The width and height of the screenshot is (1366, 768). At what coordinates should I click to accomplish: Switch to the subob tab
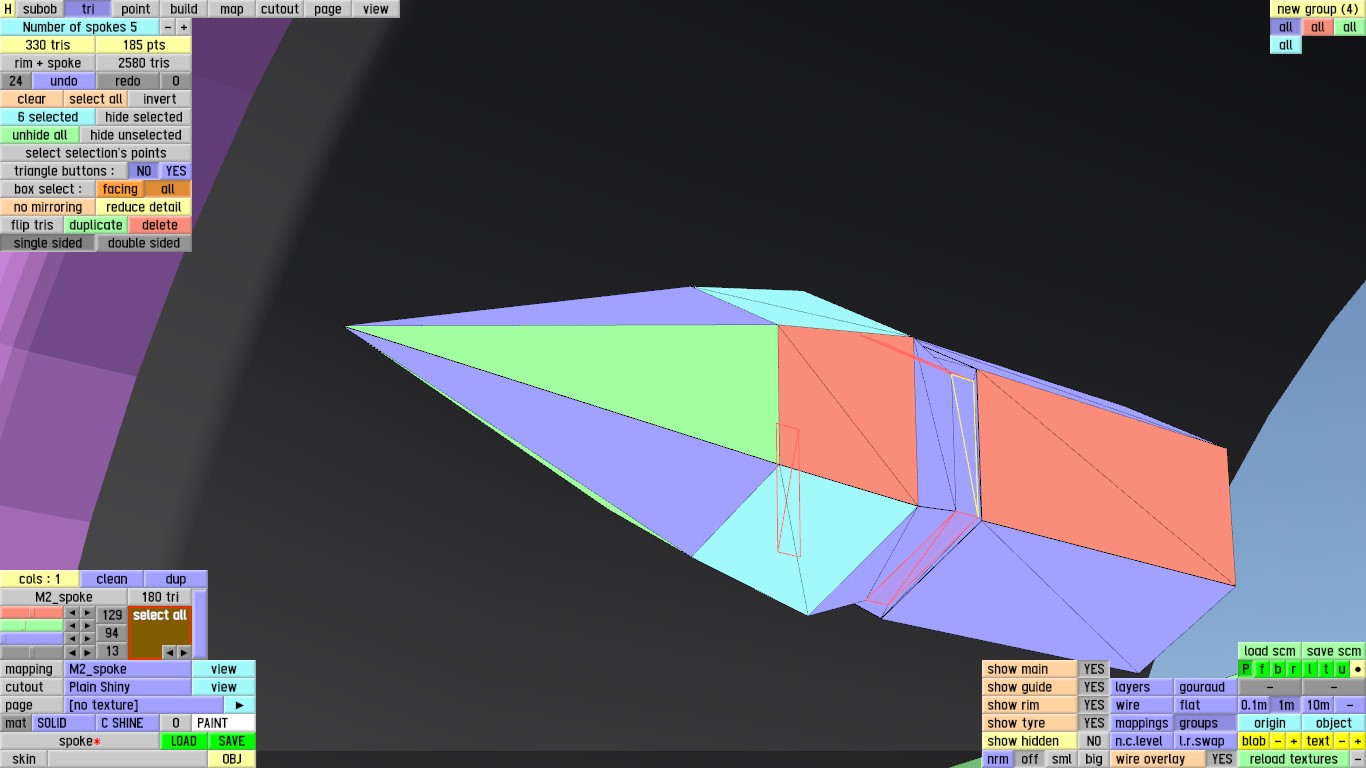[x=40, y=9]
